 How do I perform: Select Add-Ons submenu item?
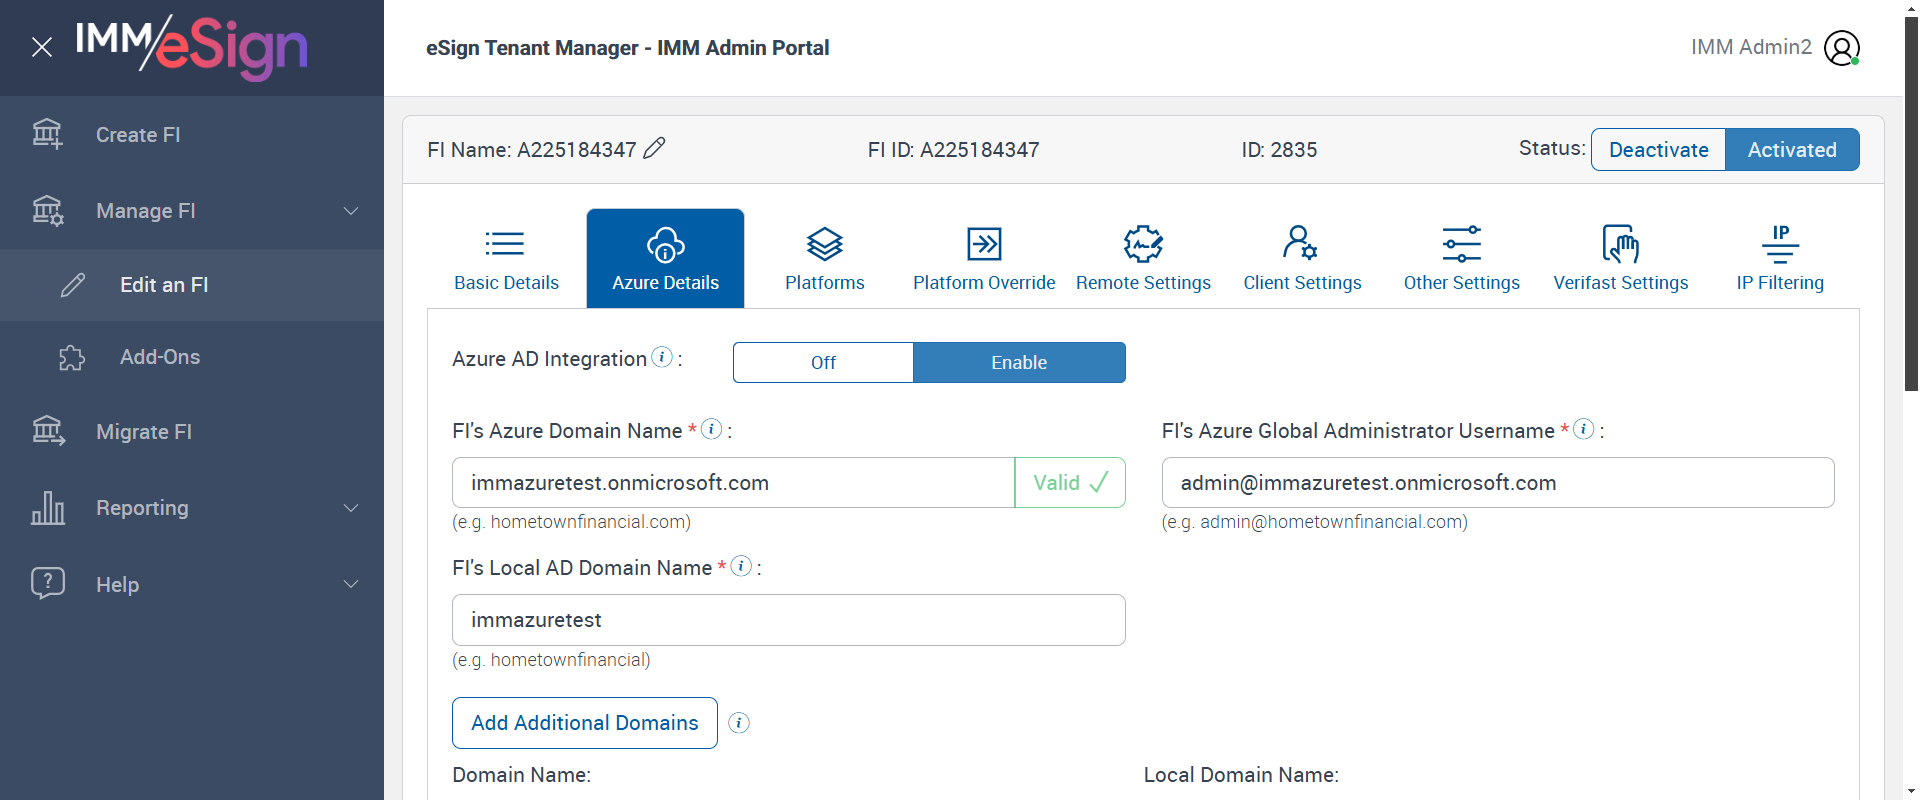tap(192, 357)
